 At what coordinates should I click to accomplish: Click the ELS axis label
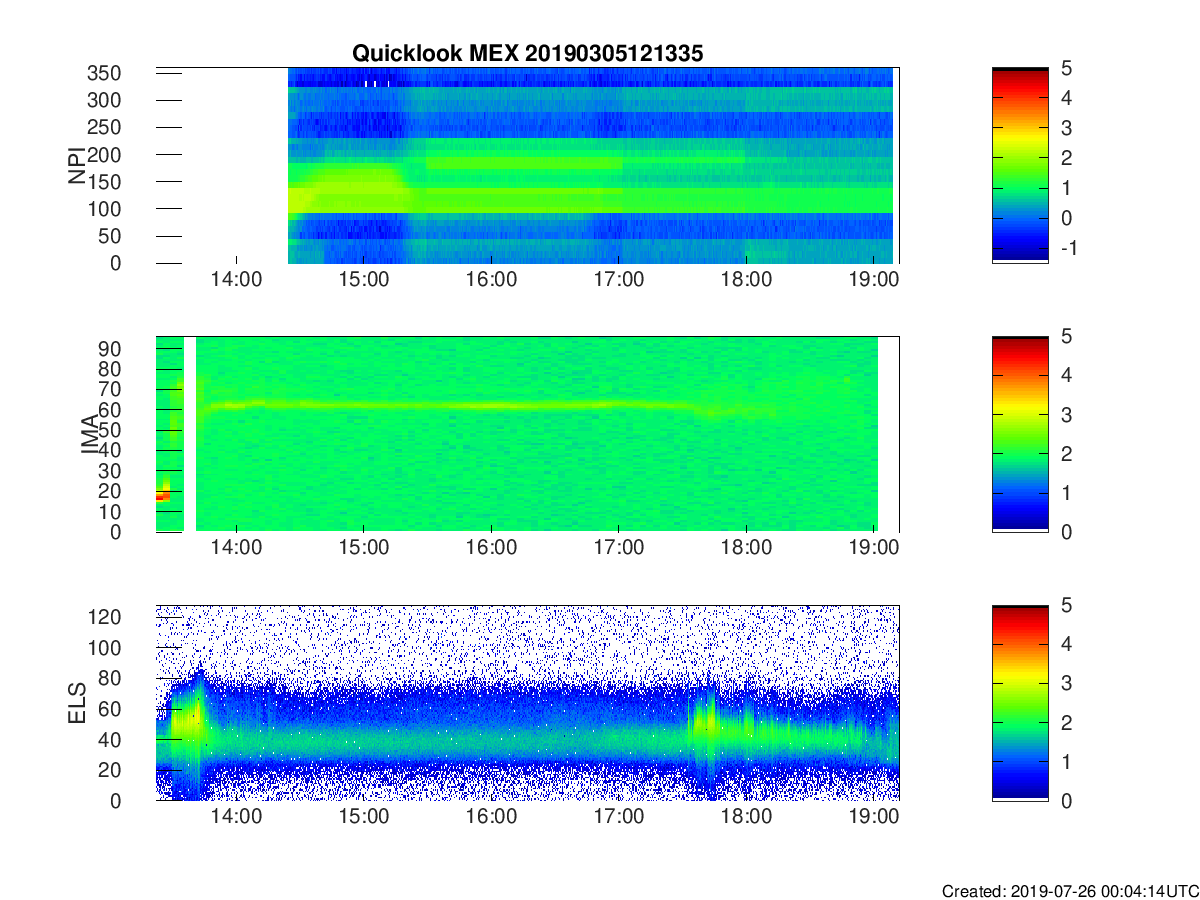coord(76,703)
